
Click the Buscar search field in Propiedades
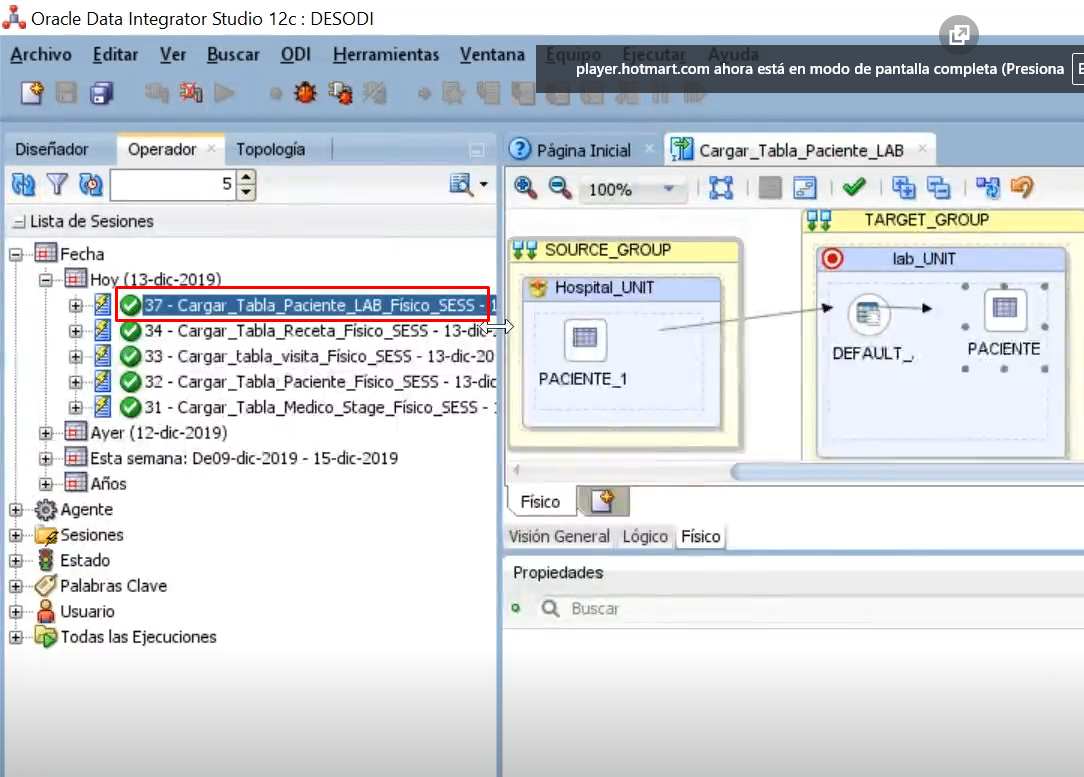click(620, 608)
